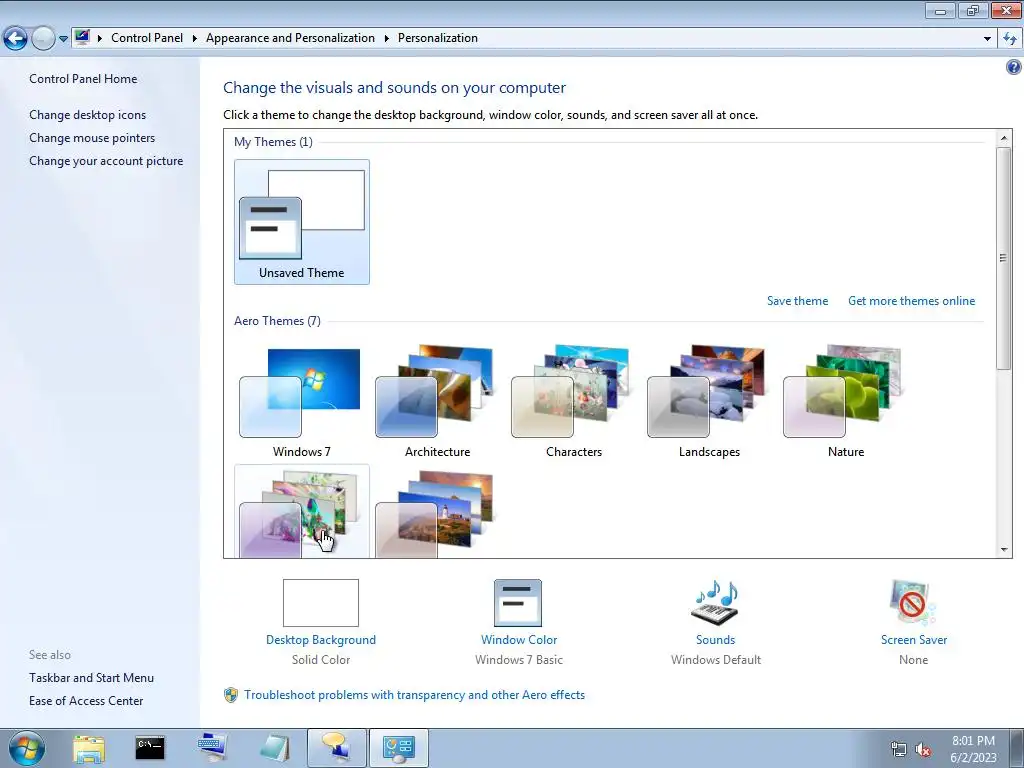Open Window Color text link

point(519,640)
